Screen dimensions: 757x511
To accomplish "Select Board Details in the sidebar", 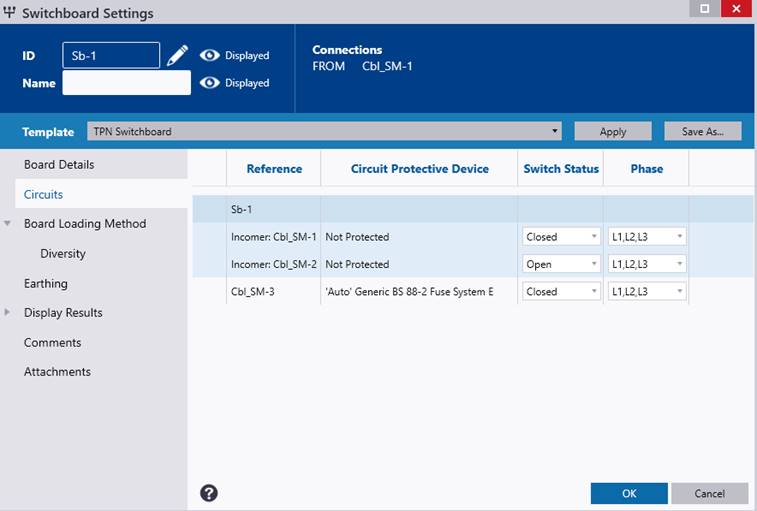I will coord(59,164).
